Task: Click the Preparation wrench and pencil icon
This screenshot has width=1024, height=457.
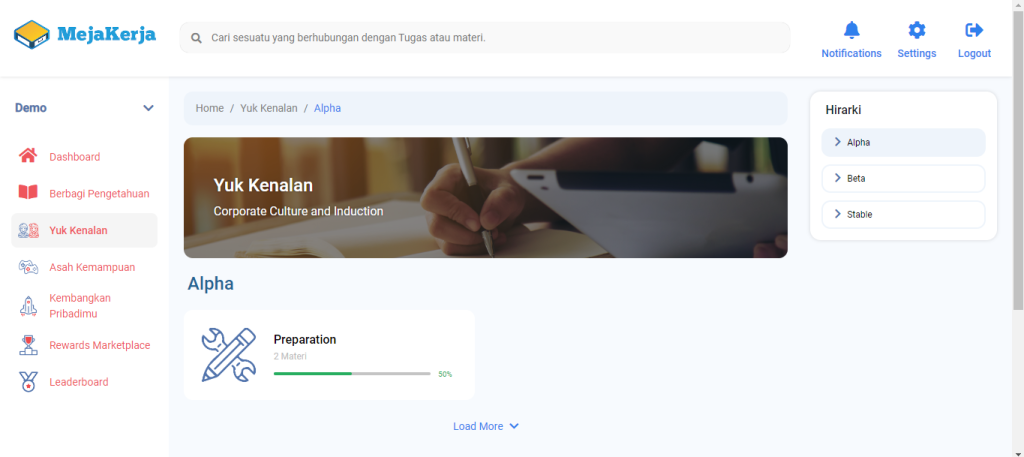Action: coord(229,355)
